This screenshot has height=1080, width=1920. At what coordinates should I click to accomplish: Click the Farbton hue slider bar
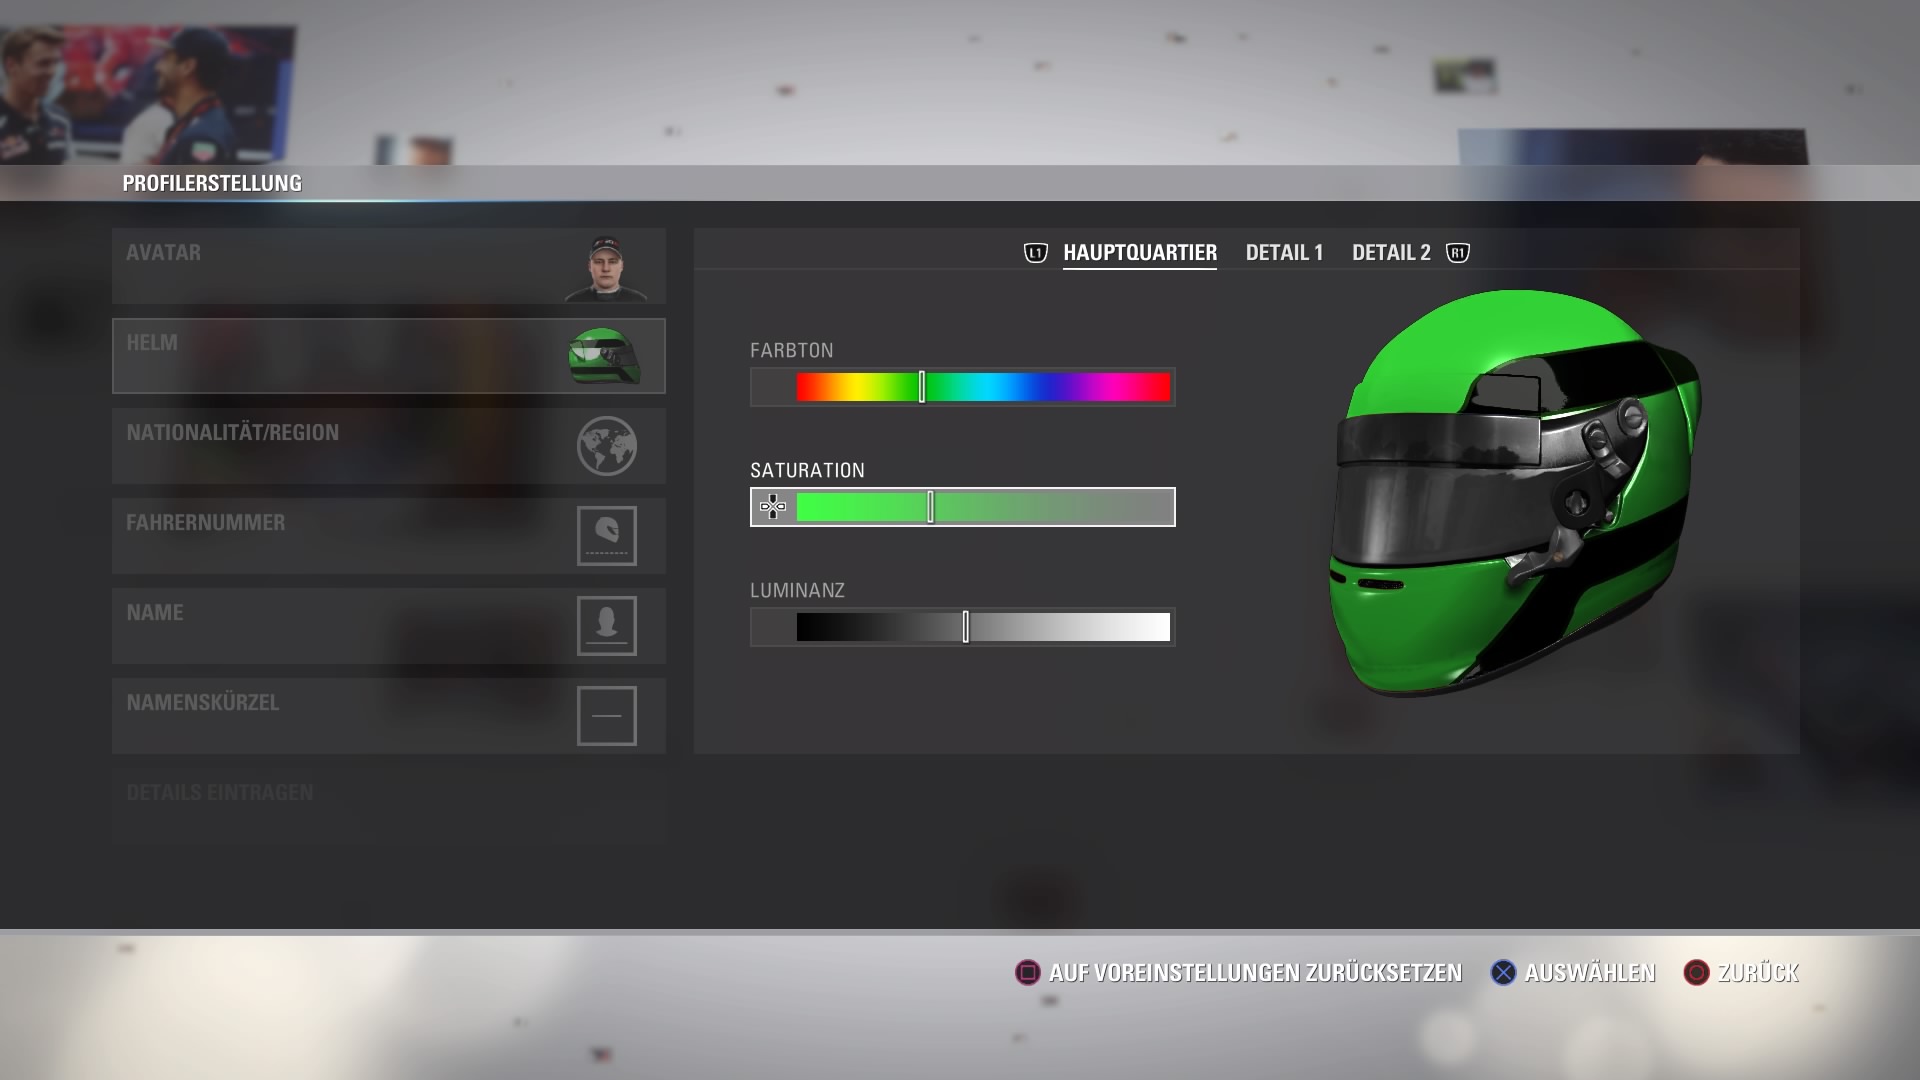coord(963,387)
